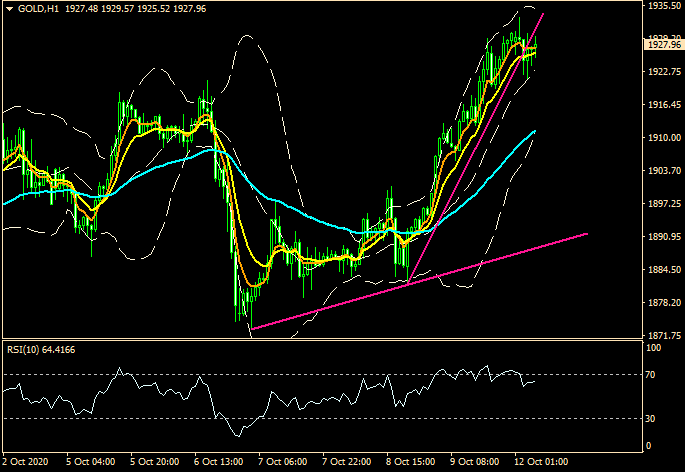Open the chart menu triangle beside GOLD,H1
Screen dimensions: 685x472
click(x=9, y=9)
